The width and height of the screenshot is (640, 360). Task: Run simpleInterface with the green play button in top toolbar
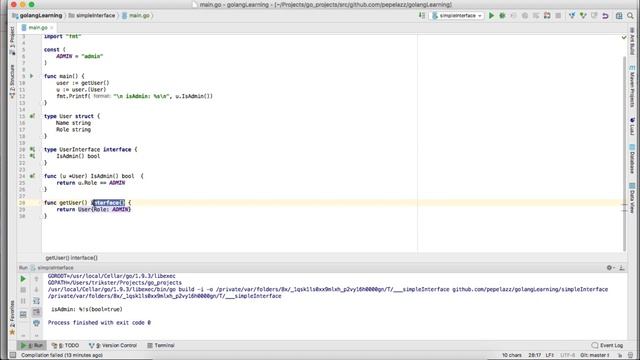pos(491,16)
